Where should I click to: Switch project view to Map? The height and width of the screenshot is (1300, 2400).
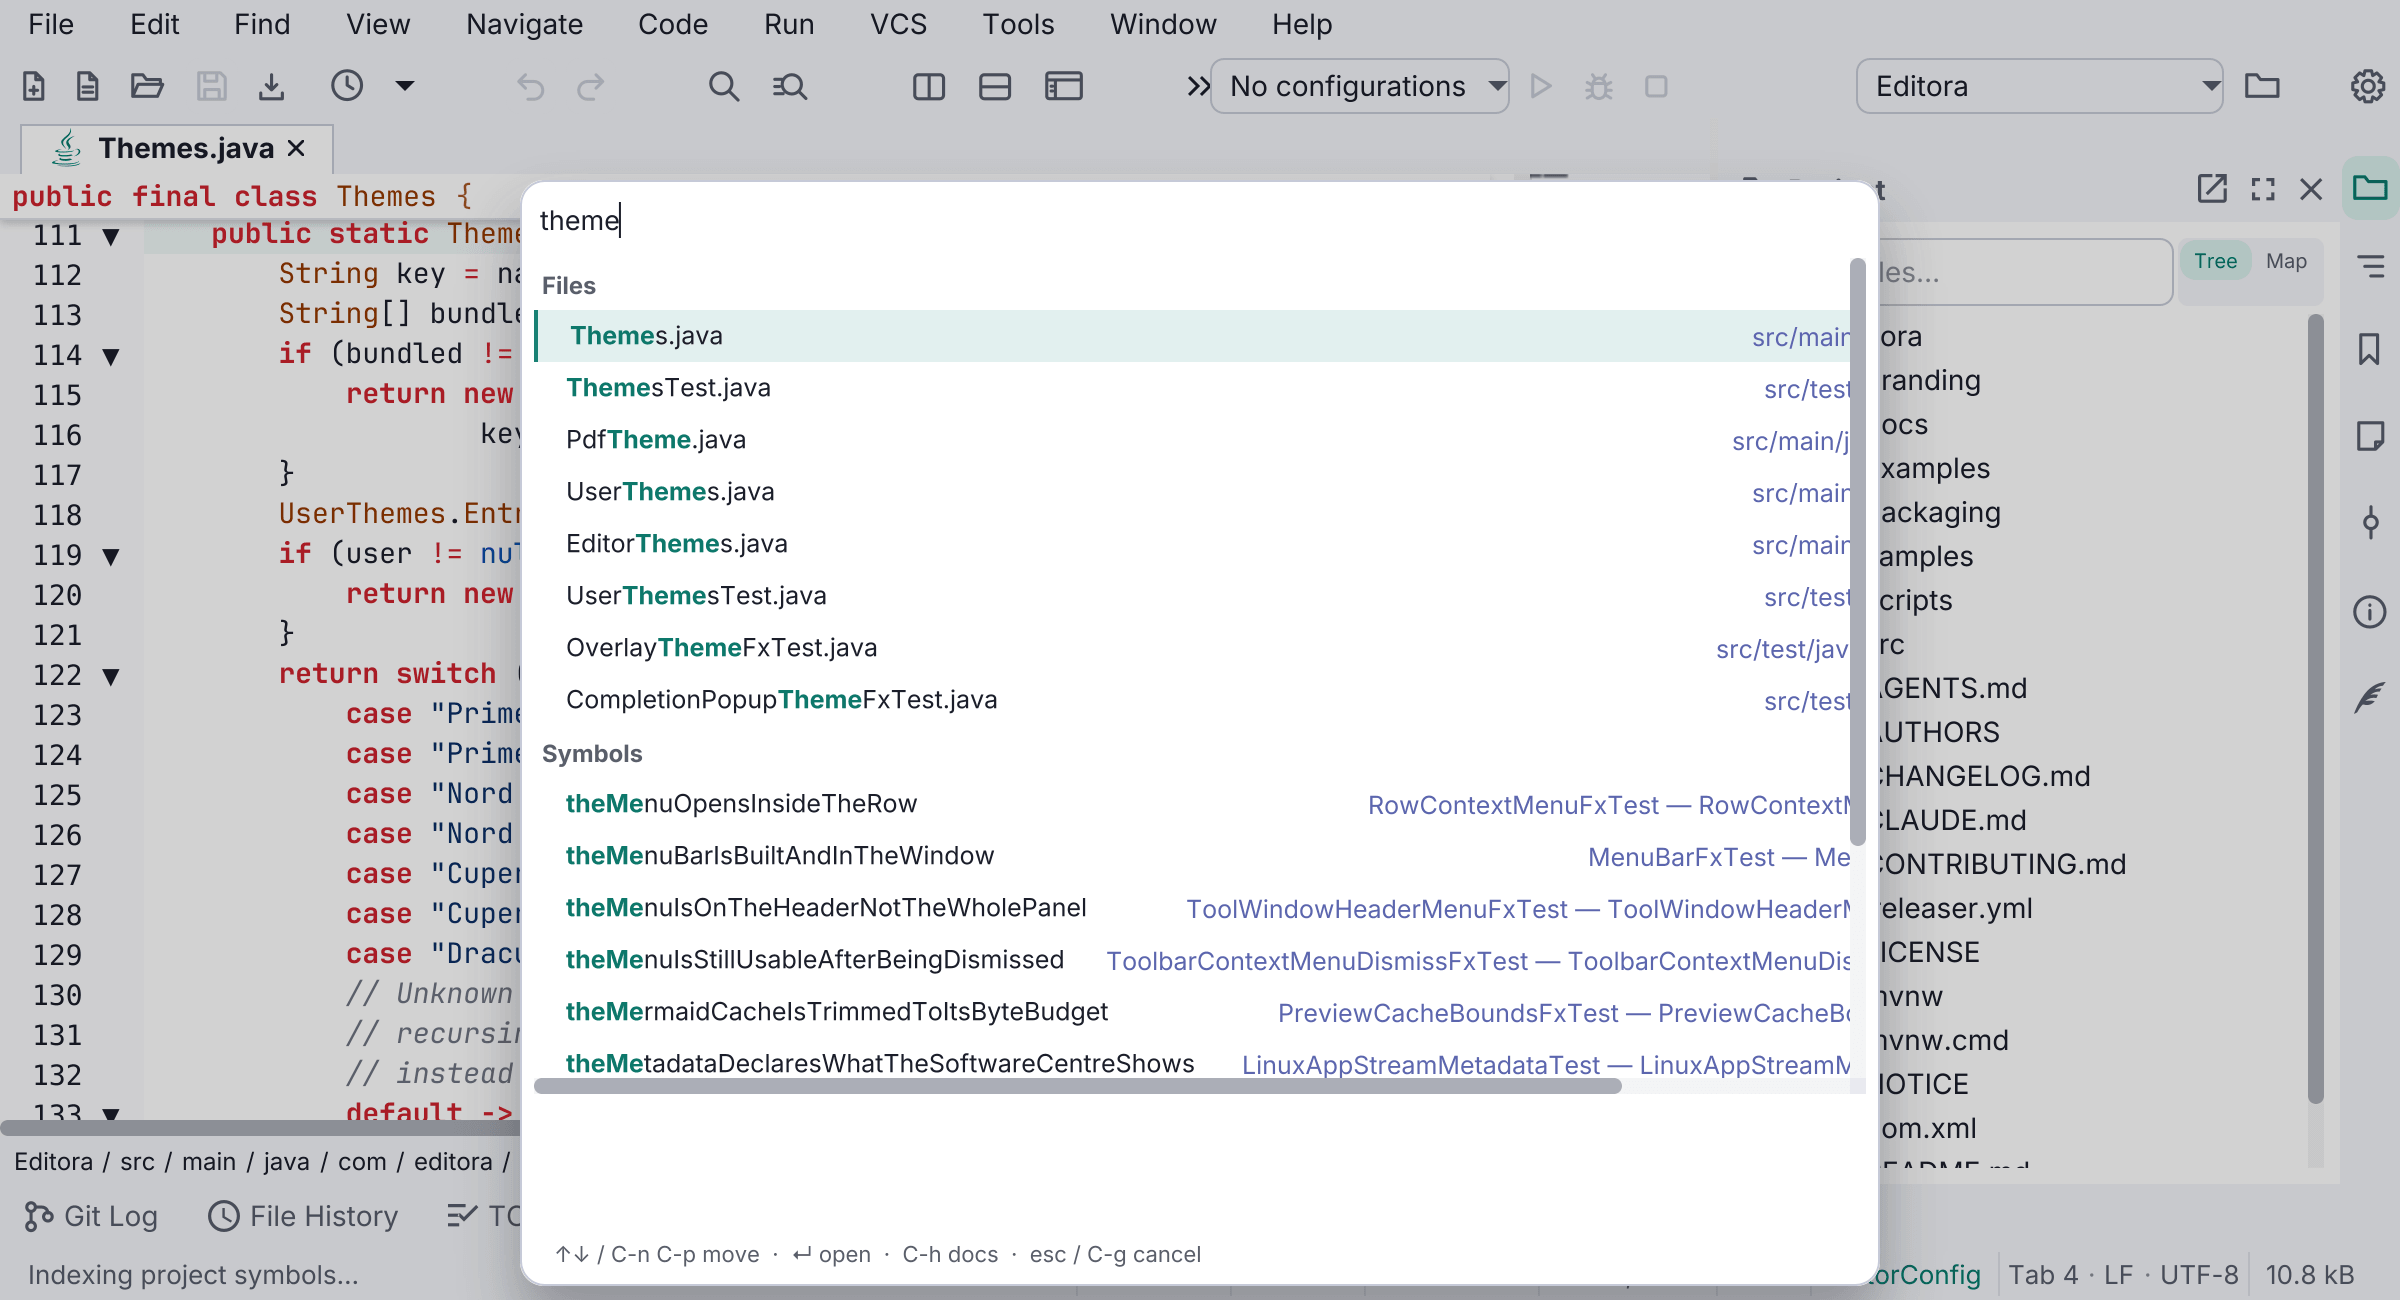pyautogui.click(x=2286, y=261)
